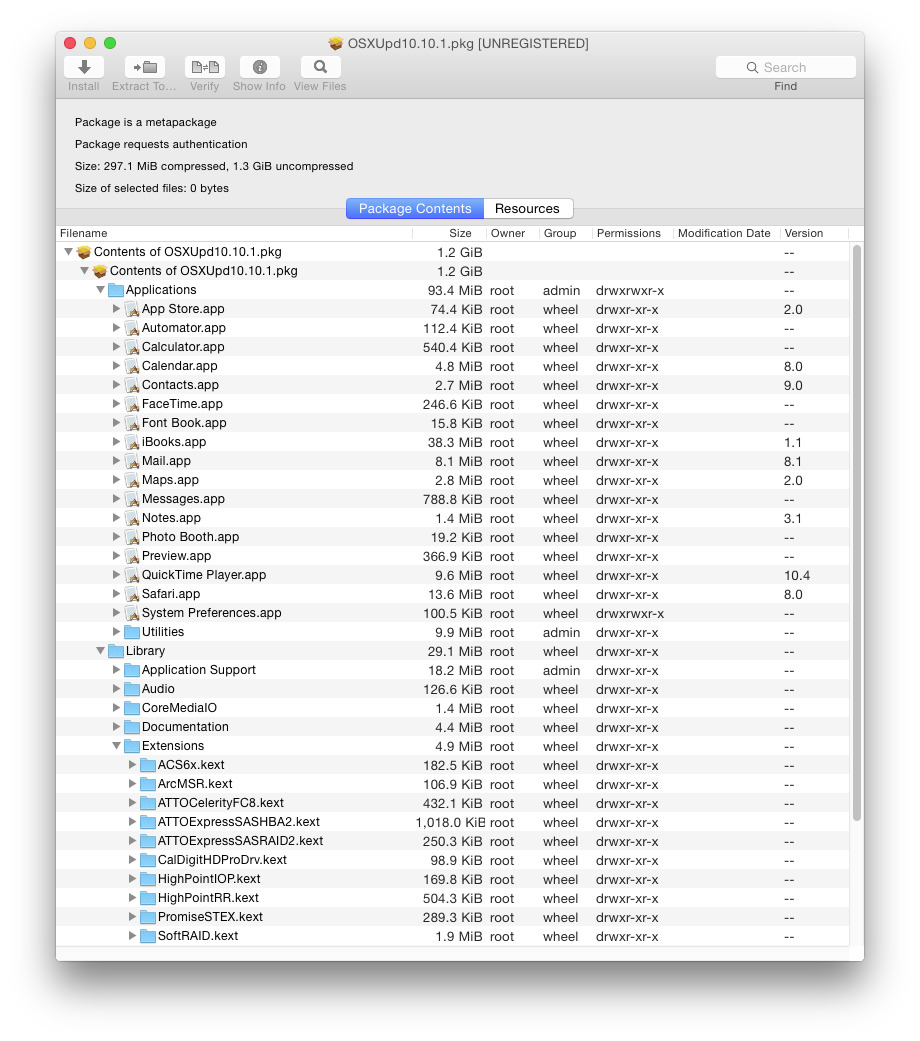
Task: Select the ATTOExpressSASRAID2.kext row
Action: [453, 842]
